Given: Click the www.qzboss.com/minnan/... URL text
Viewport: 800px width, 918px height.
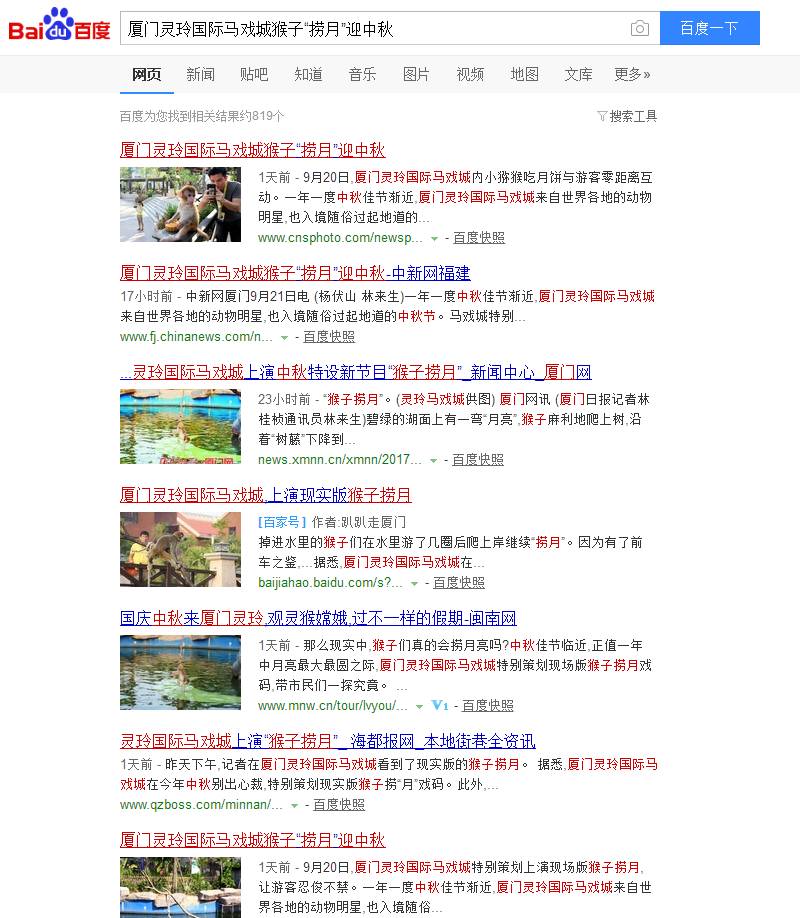Looking at the screenshot, I should (201, 804).
